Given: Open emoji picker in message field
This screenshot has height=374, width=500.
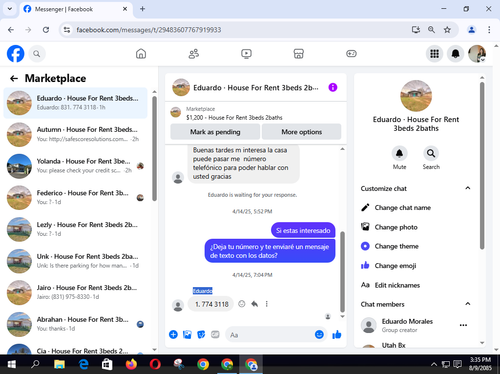Looking at the screenshot, I should click(x=319, y=334).
